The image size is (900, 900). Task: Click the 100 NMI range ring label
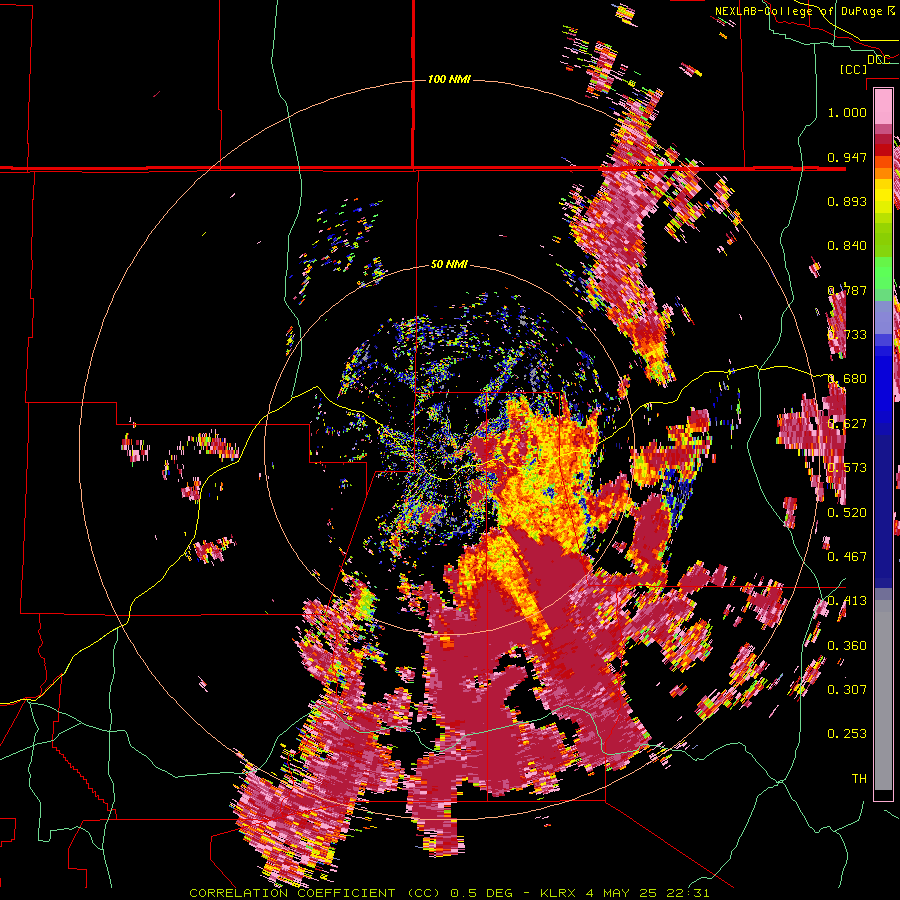coord(449,79)
